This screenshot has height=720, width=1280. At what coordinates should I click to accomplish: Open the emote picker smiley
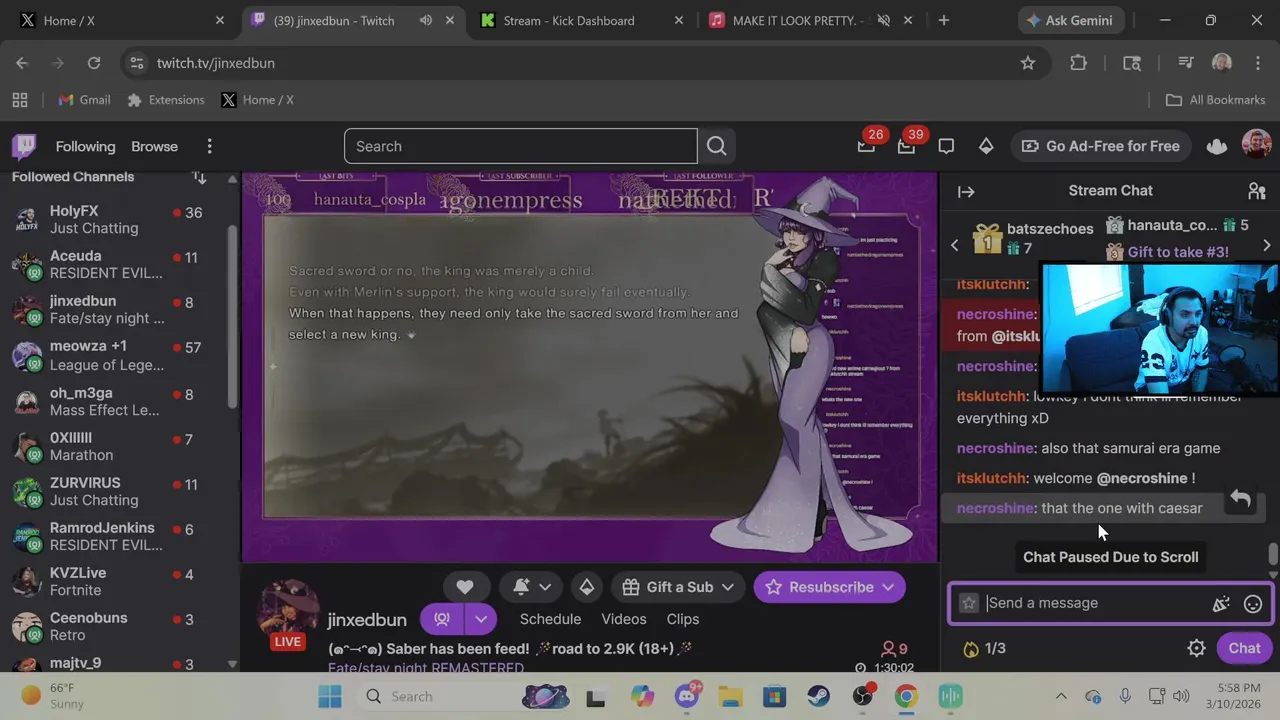1253,603
